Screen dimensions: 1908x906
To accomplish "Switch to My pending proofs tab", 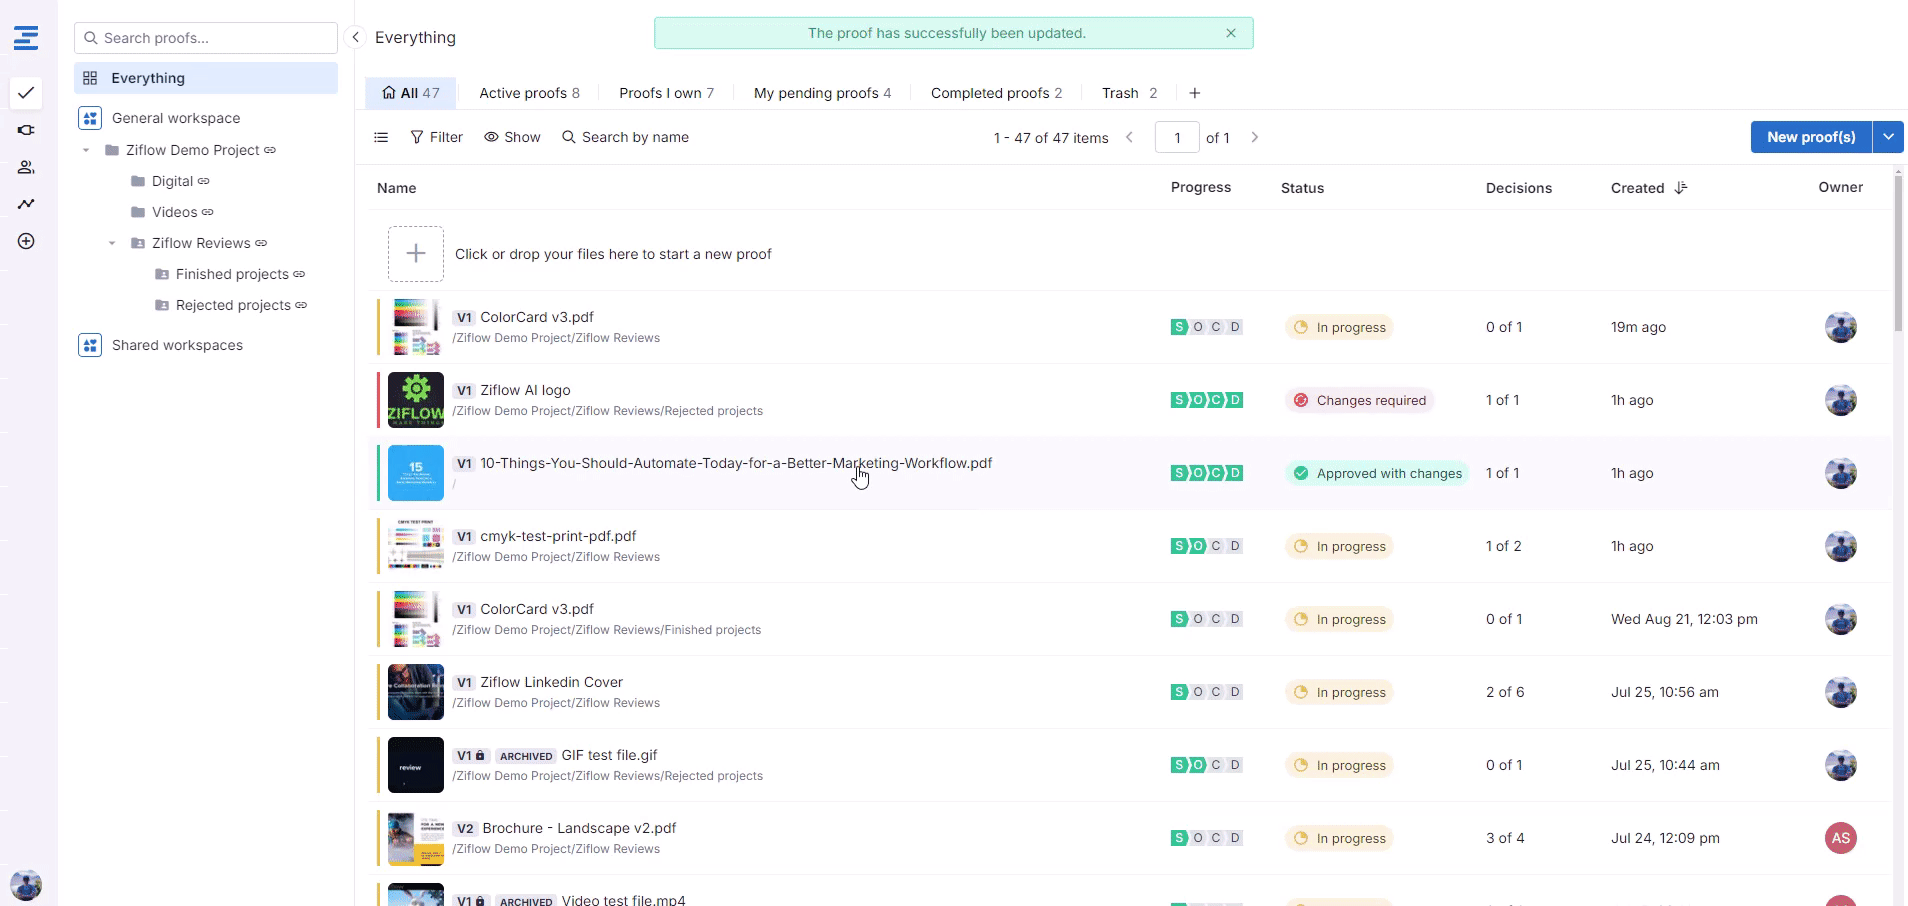I will pos(822,93).
